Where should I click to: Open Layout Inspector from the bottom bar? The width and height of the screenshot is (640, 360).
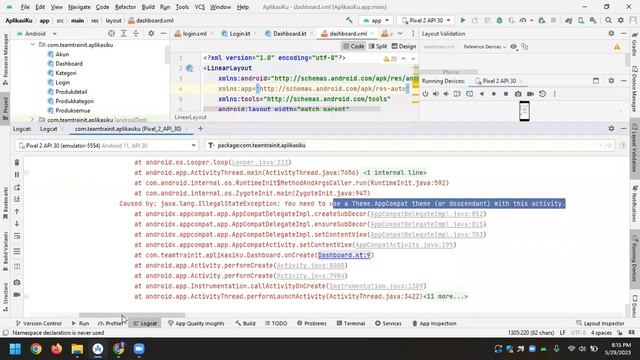600,323
